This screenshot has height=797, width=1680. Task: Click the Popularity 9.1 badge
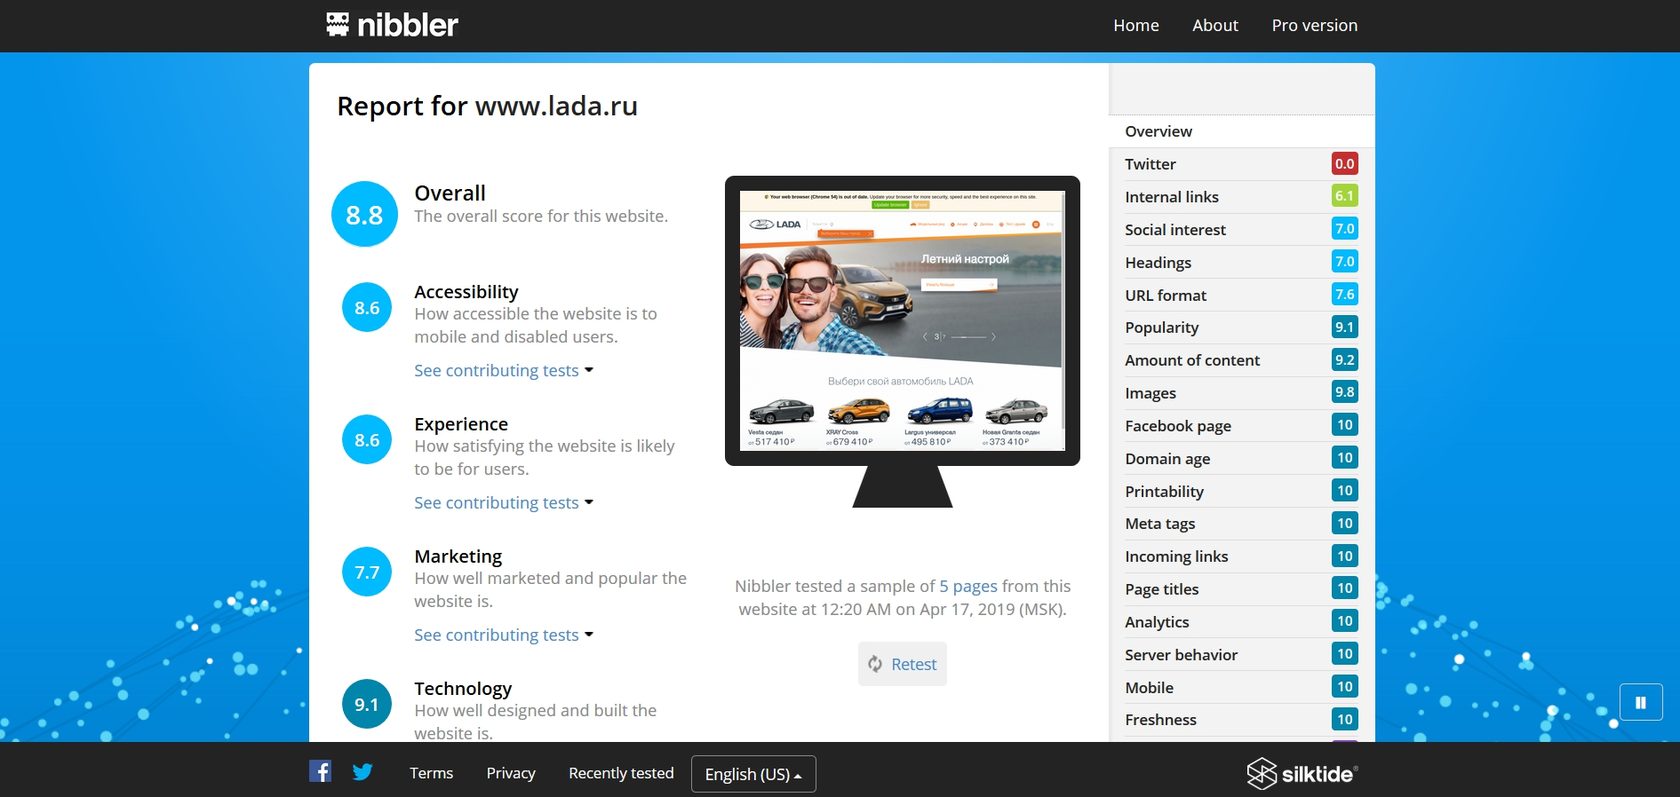click(x=1345, y=327)
